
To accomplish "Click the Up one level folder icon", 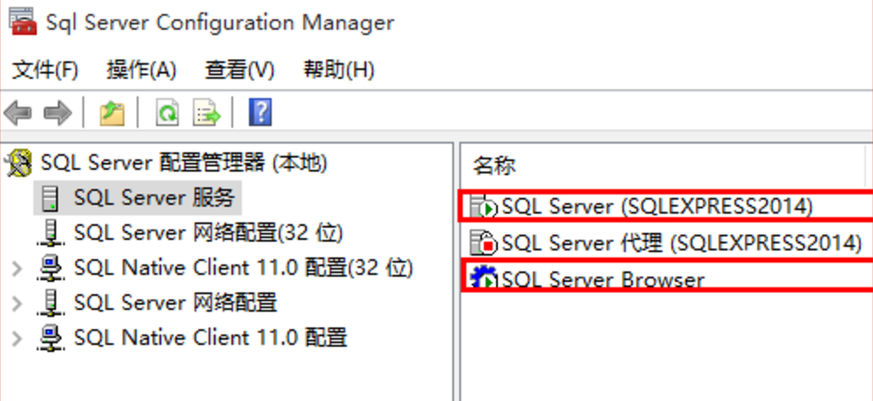I will [112, 113].
